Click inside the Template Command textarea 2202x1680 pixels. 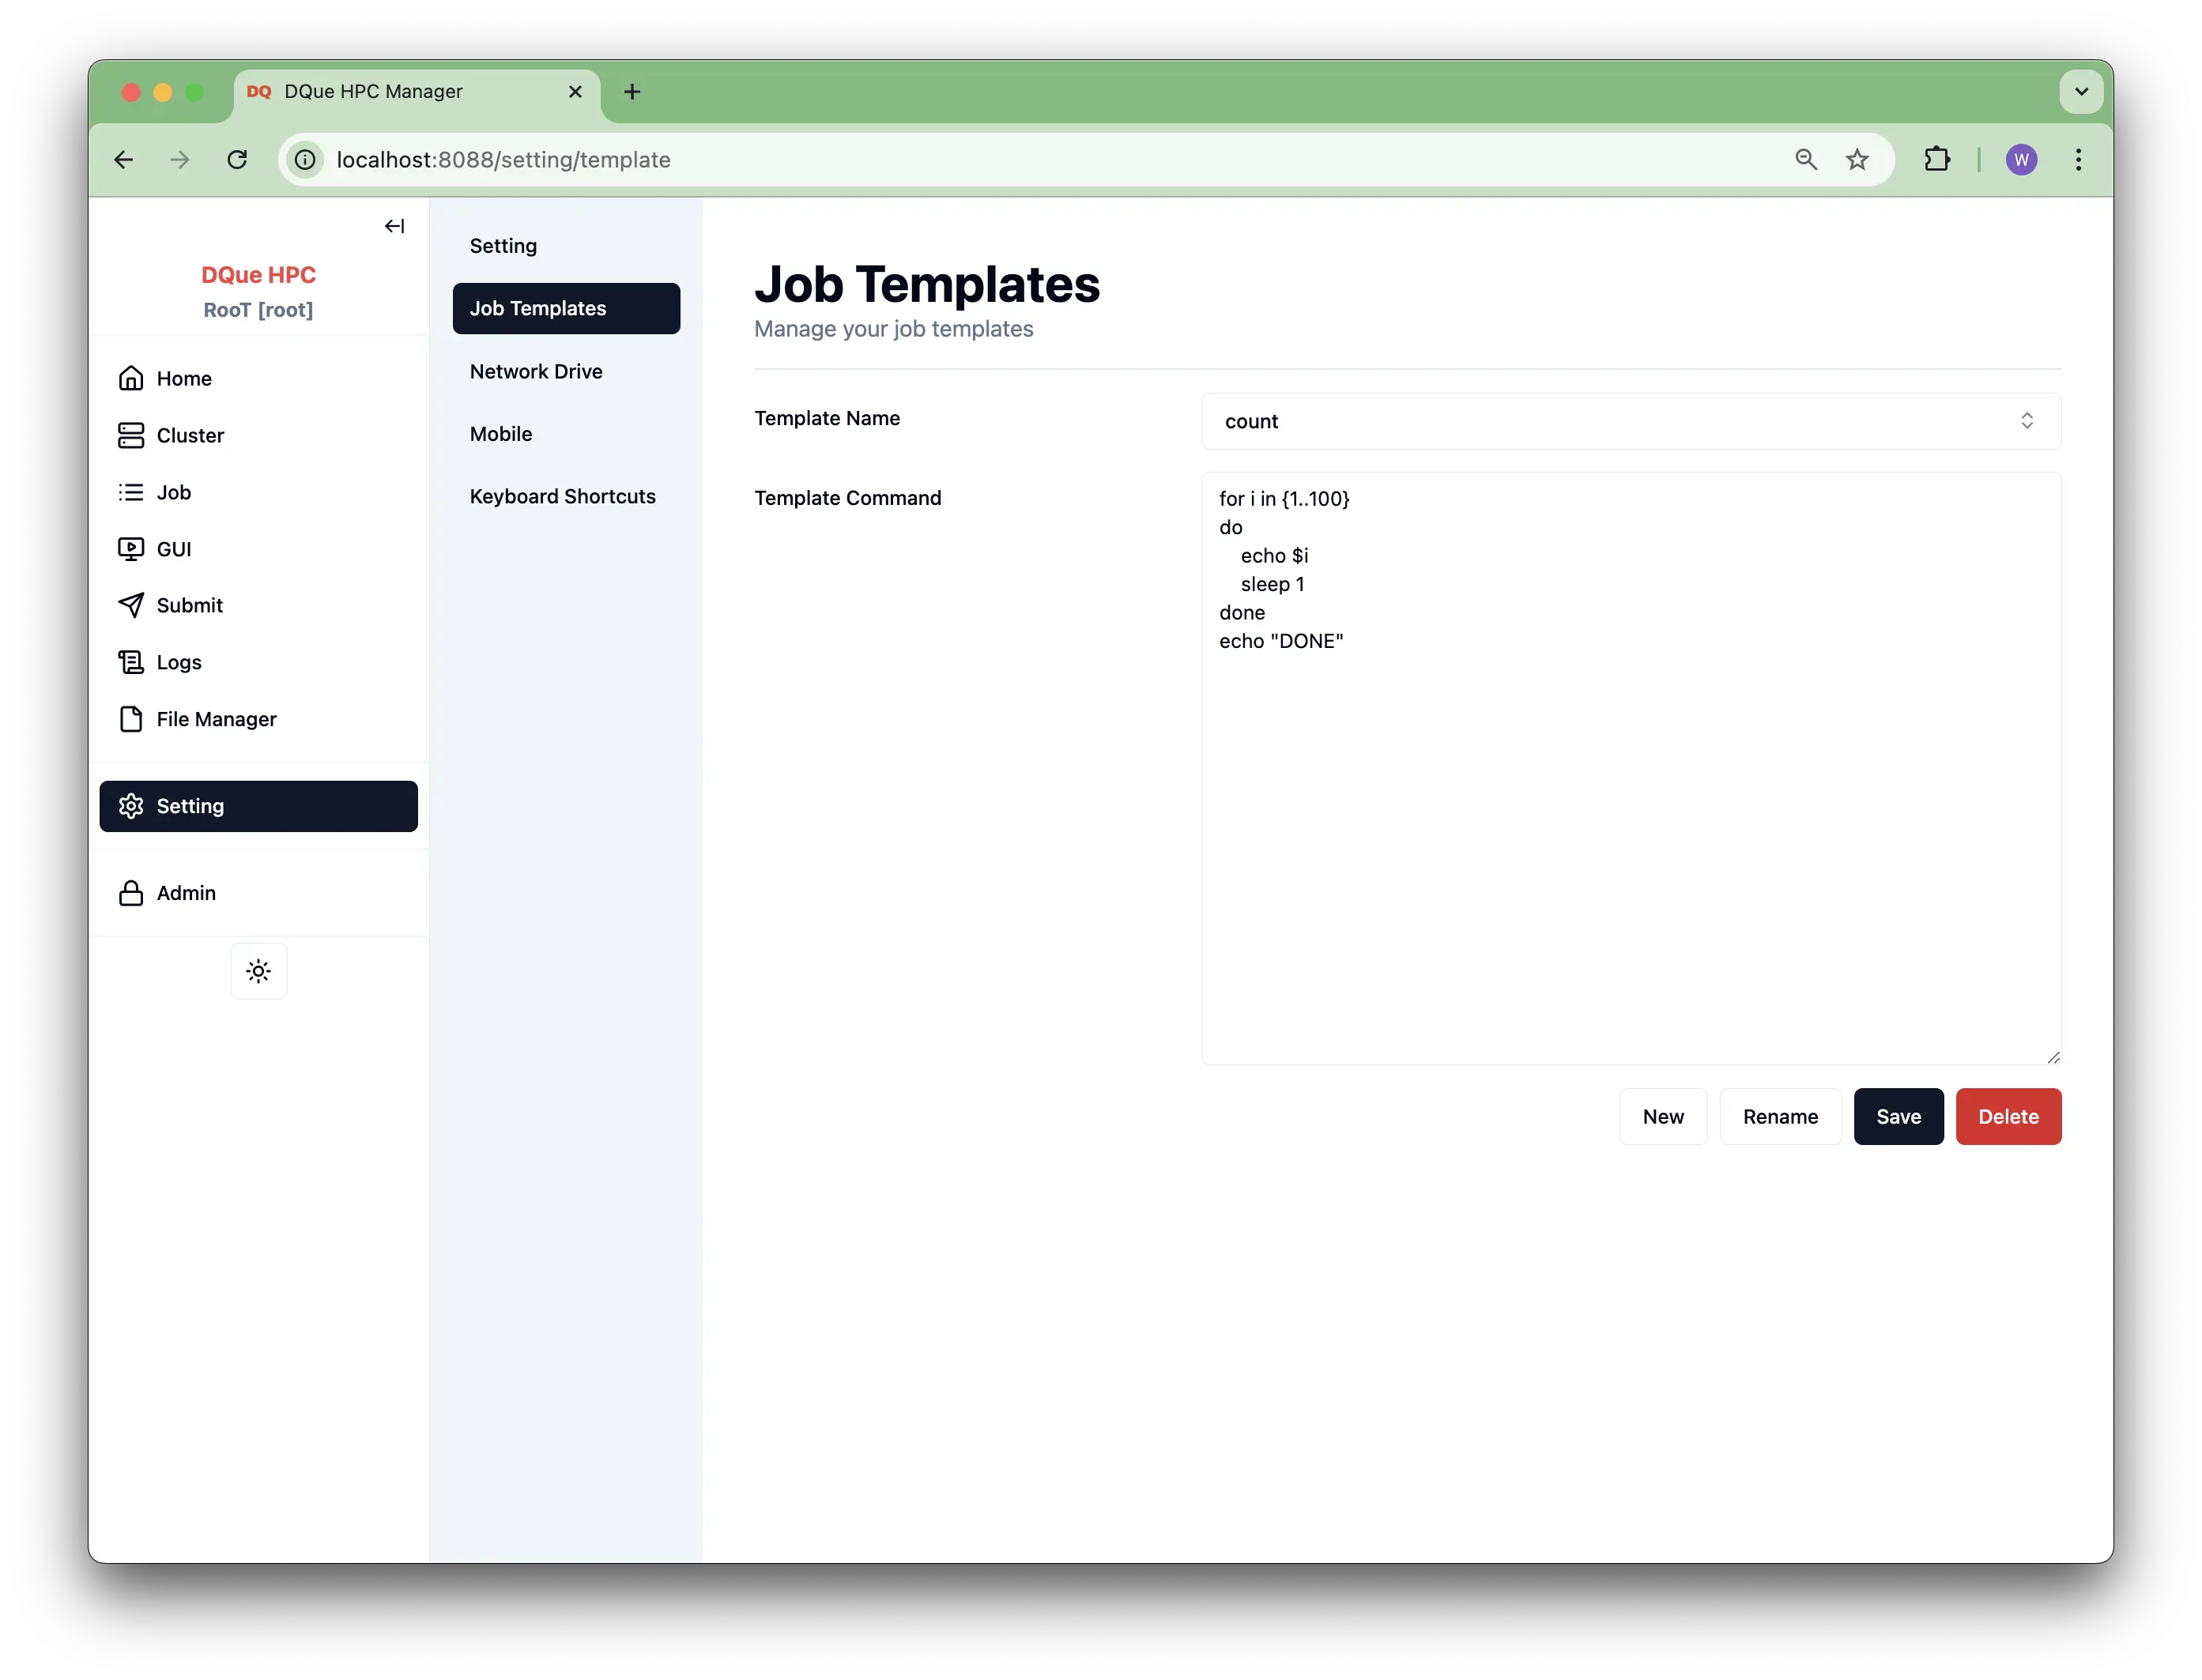1630,850
